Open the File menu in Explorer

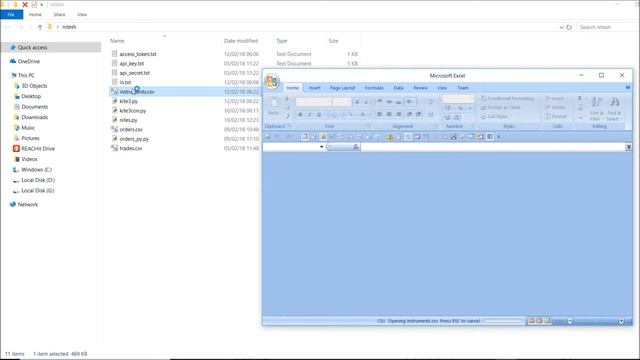[11, 14]
